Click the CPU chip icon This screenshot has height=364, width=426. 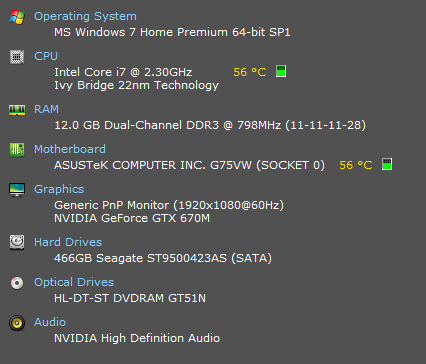pos(17,57)
